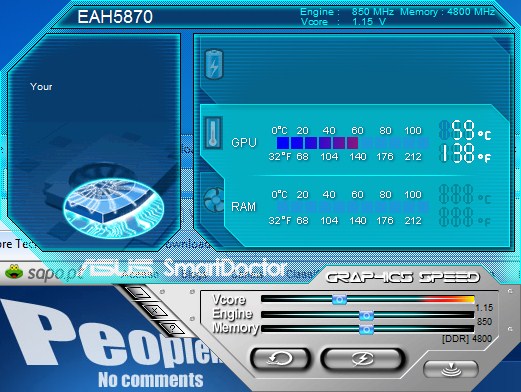Click the 'Vcore : 1.15 V' header text

(343, 22)
